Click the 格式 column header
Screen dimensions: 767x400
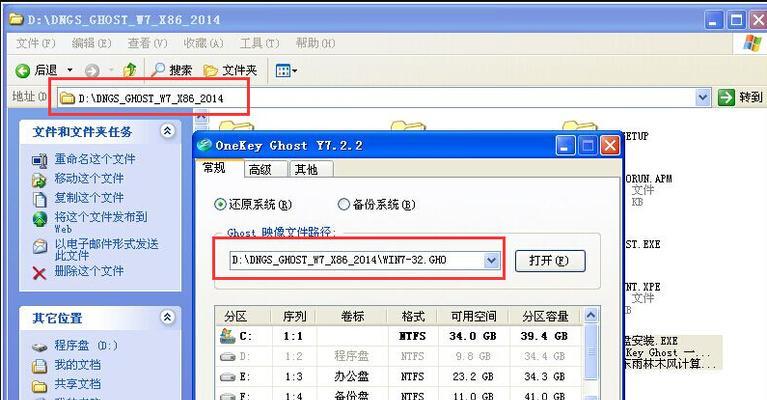412,317
